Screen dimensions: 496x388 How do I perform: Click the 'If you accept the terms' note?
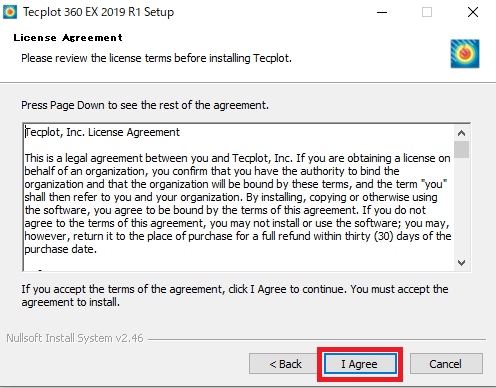[x=235, y=296]
